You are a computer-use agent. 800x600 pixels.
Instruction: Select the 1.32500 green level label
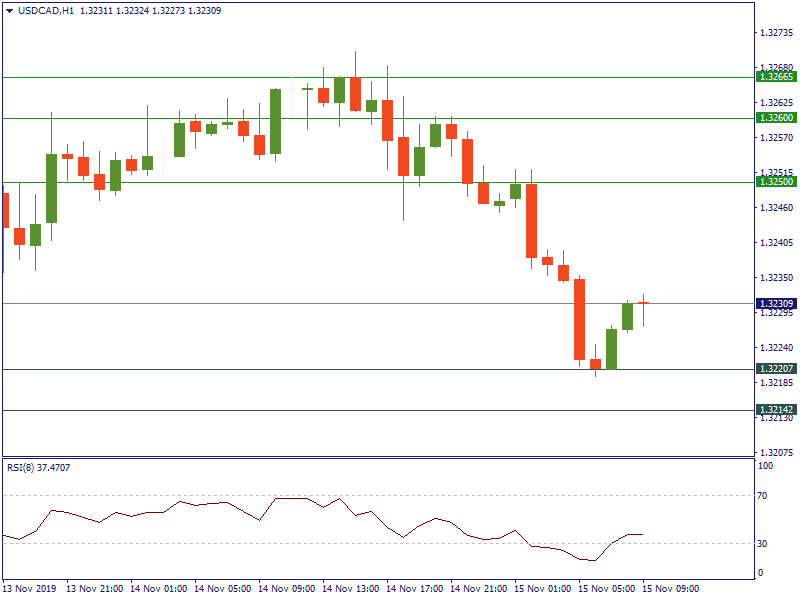click(x=776, y=182)
